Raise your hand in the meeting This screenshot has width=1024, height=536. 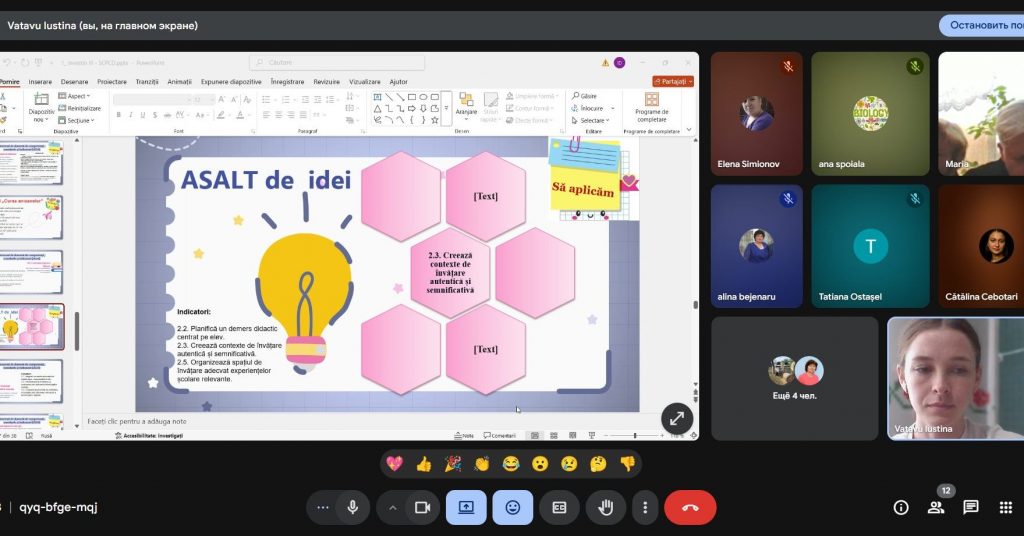tap(605, 507)
